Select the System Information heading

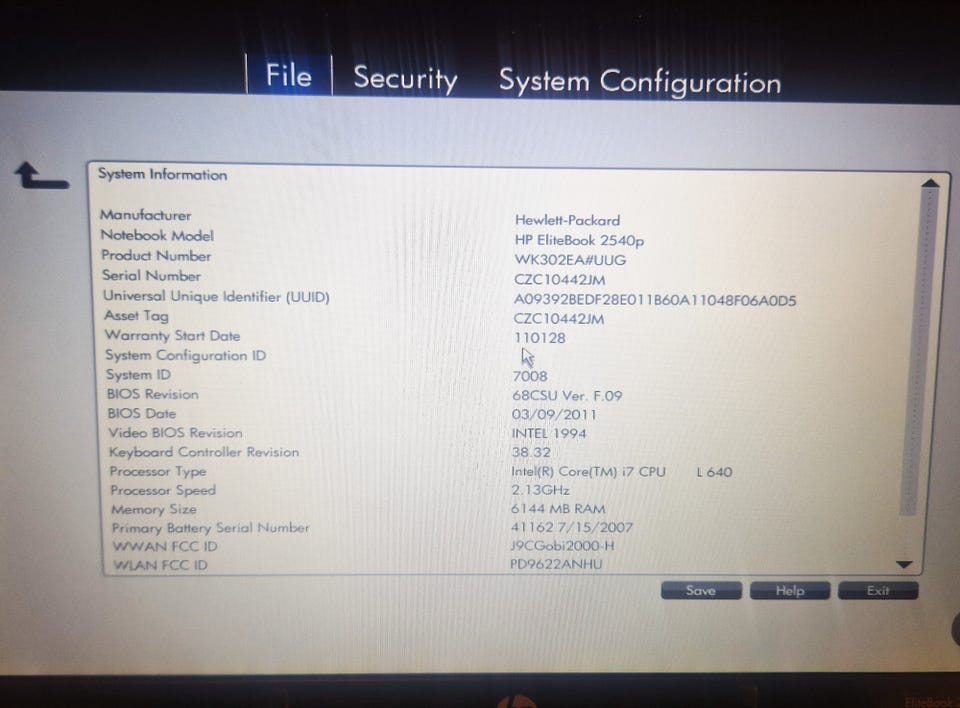click(x=162, y=175)
